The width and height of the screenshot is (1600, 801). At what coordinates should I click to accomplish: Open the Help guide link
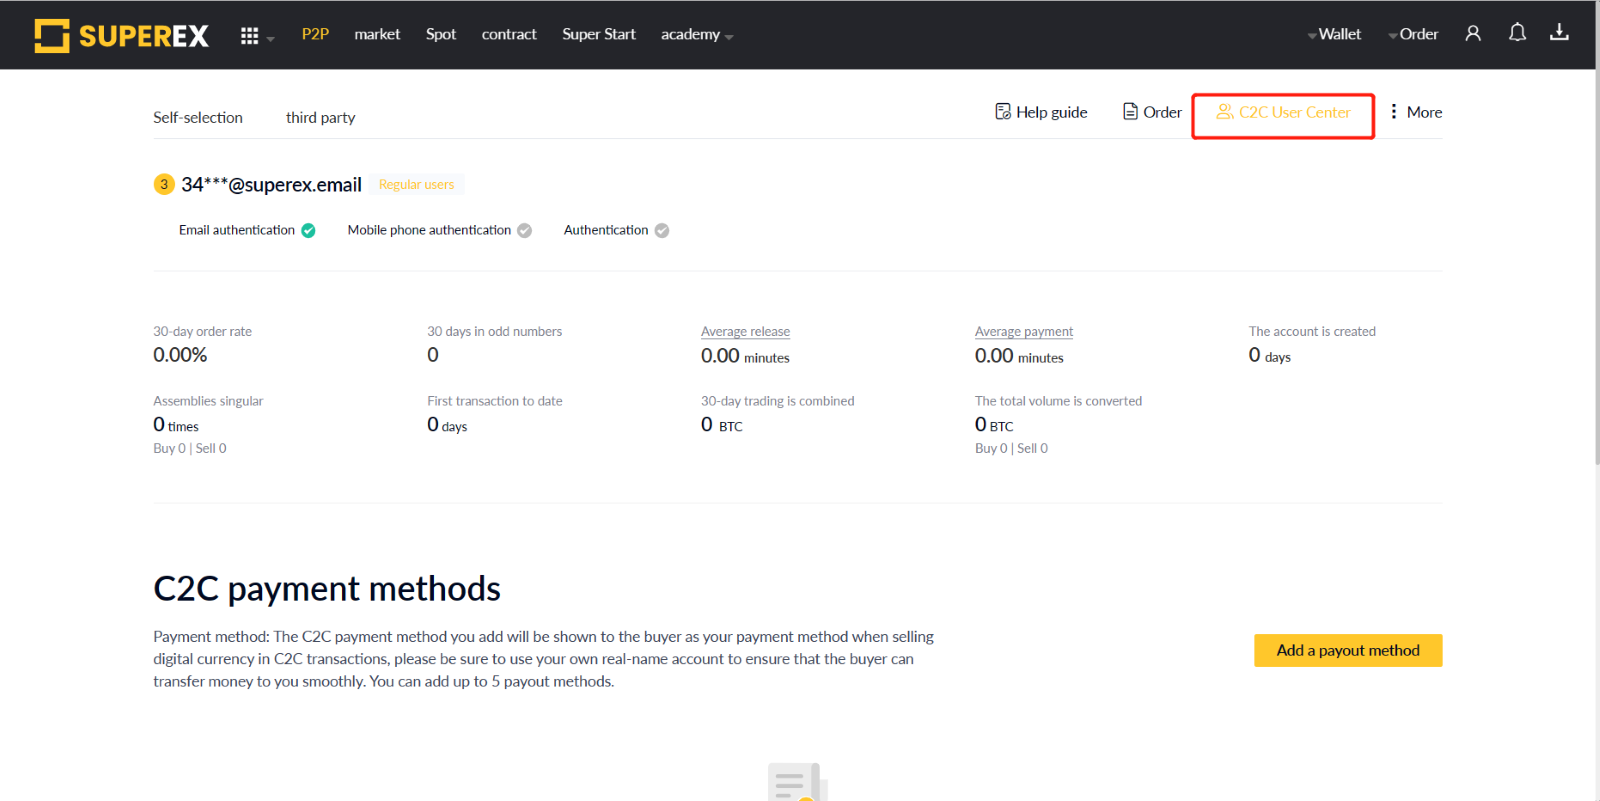click(x=1041, y=112)
